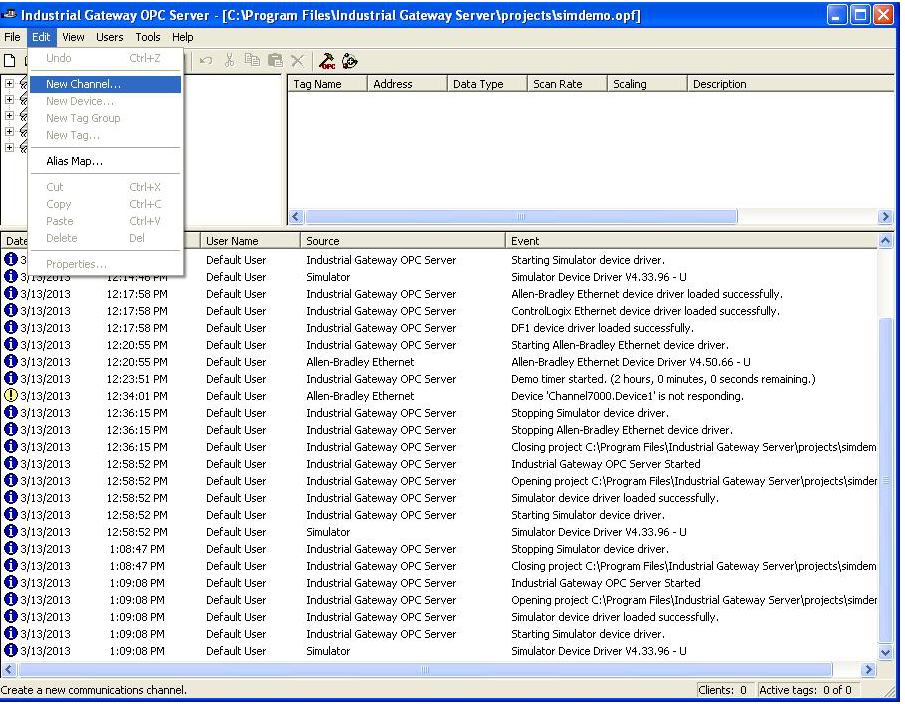Launch the OPC Quick Client tool
The image size is (905, 704).
[x=327, y=61]
